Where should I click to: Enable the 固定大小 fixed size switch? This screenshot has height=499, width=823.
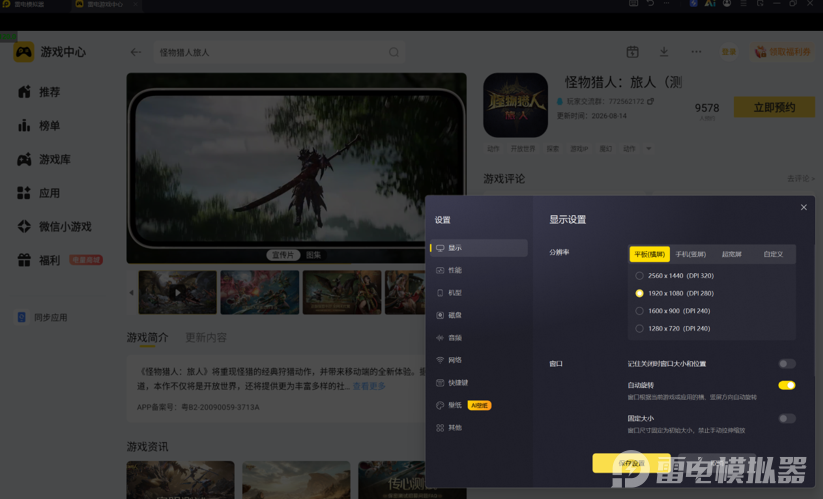click(x=787, y=418)
